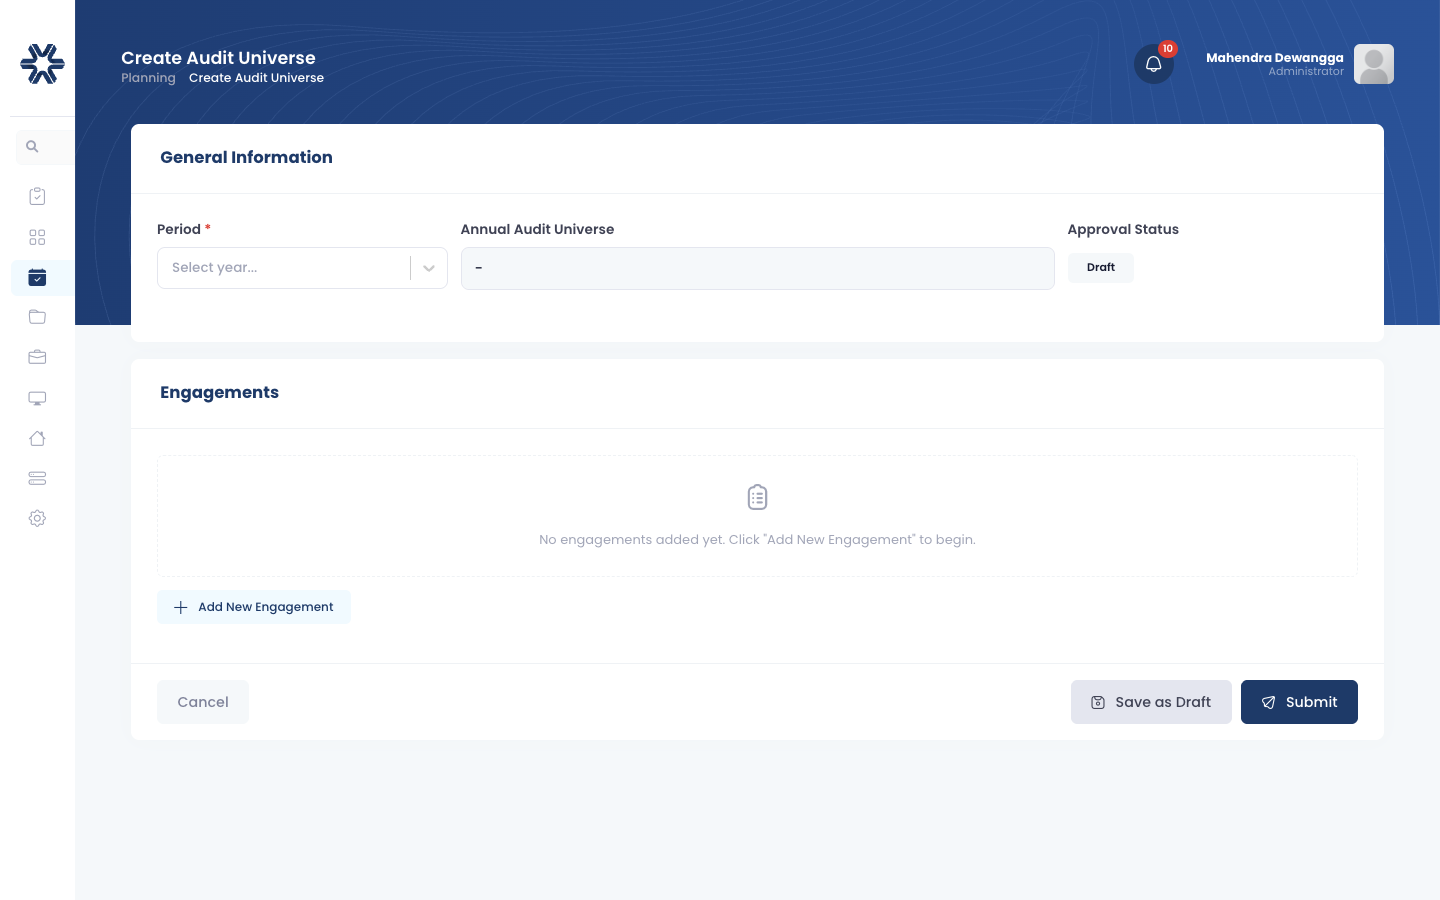The width and height of the screenshot is (1440, 900).
Task: Click the user avatar picture
Action: 1374,64
